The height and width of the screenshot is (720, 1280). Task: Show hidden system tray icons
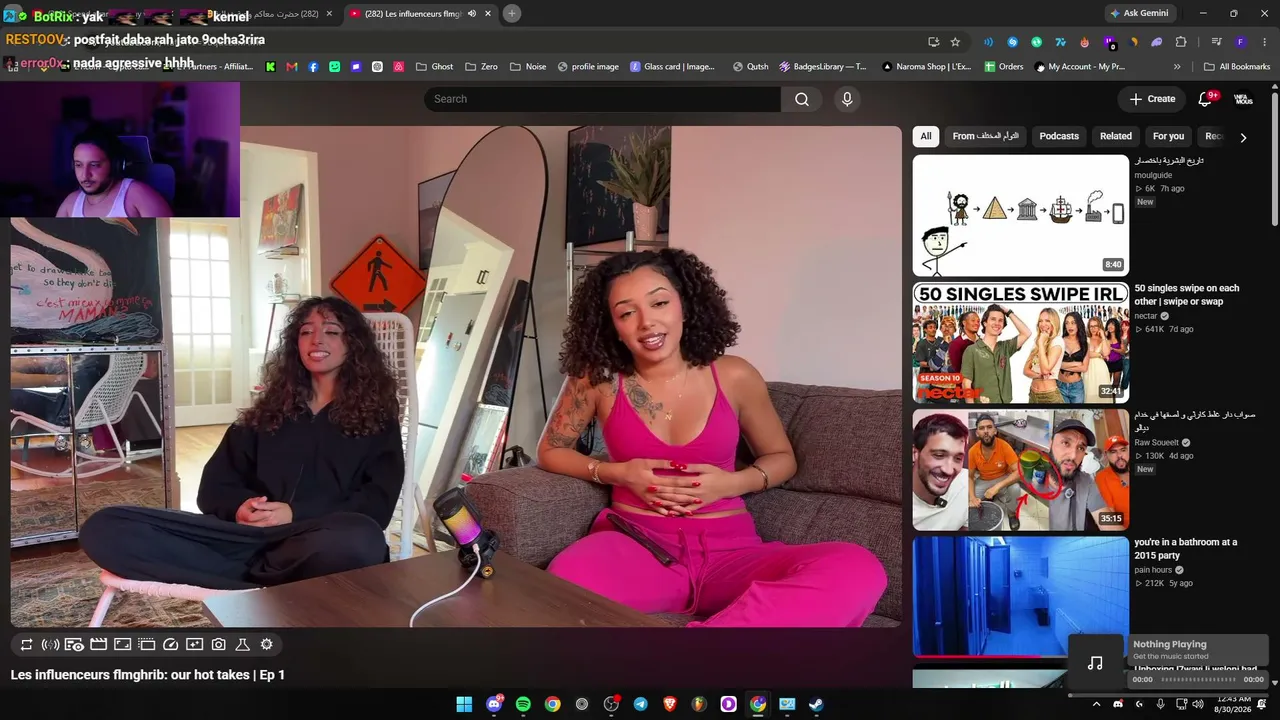point(1096,704)
